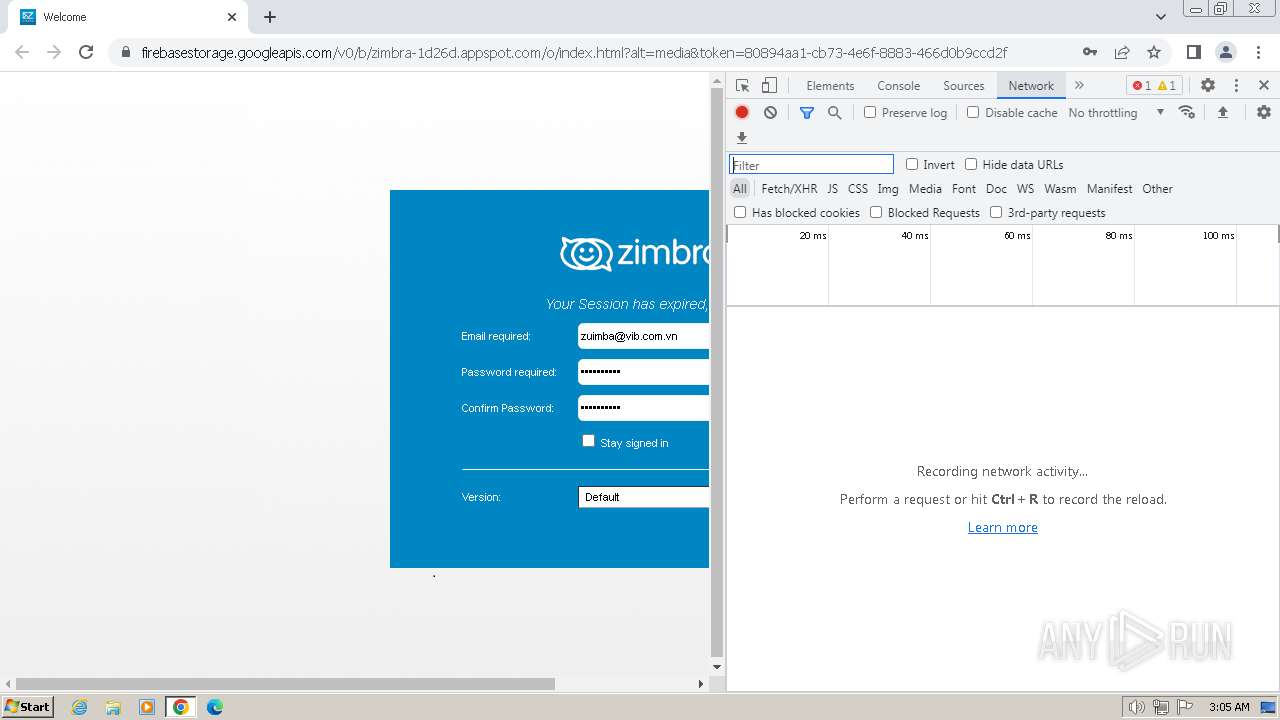Open Chrome main three-dot menu

click(x=1257, y=52)
